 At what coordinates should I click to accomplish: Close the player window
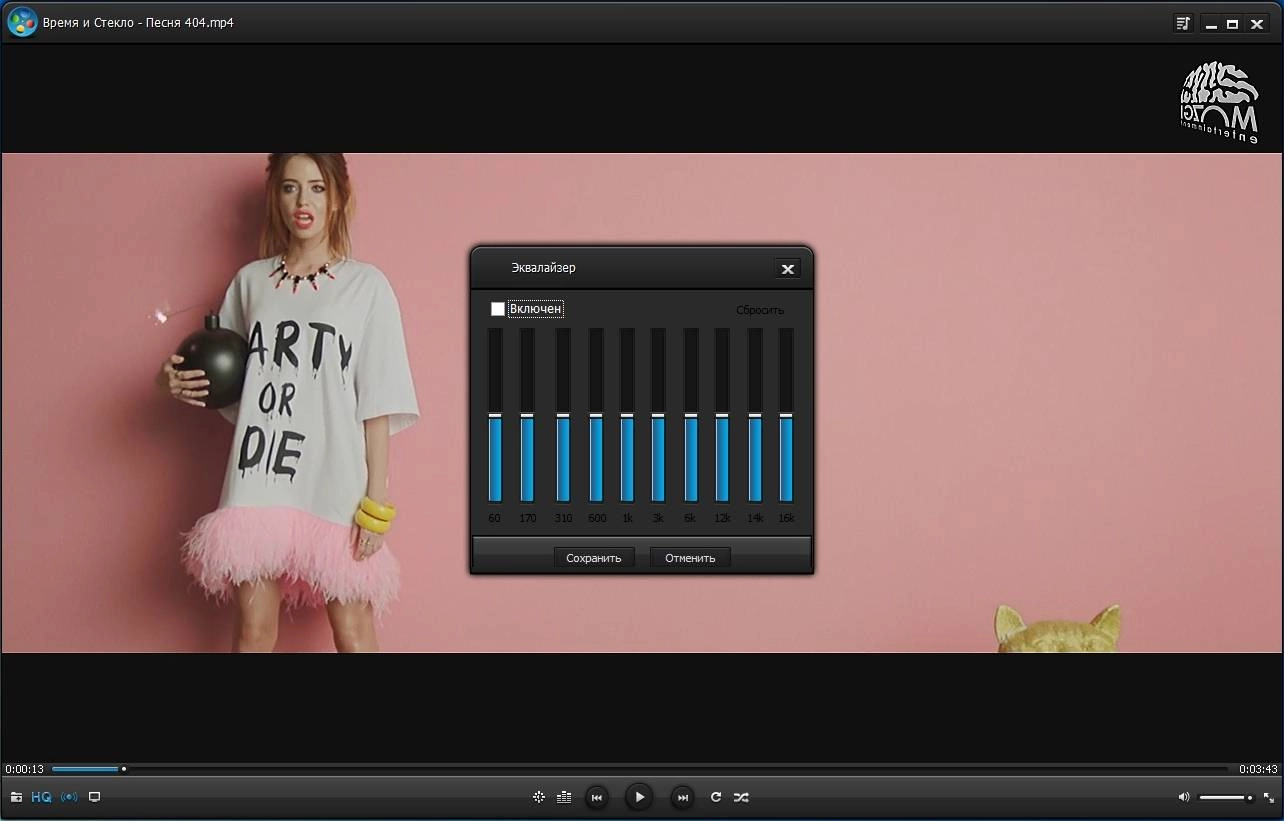[x=1257, y=23]
